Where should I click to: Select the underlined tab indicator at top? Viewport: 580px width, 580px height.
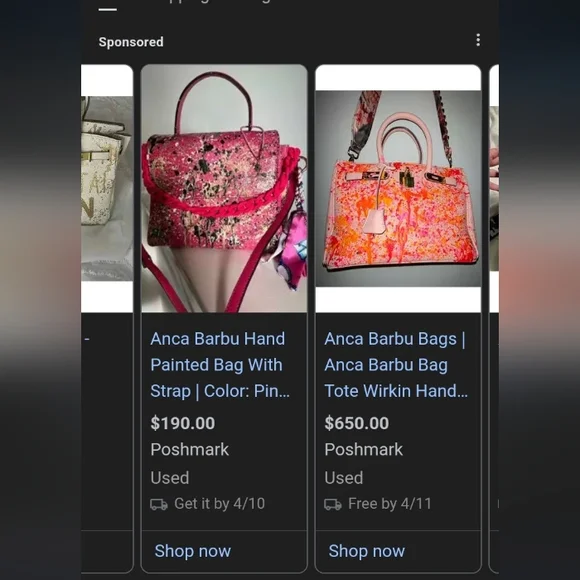(x=108, y=10)
